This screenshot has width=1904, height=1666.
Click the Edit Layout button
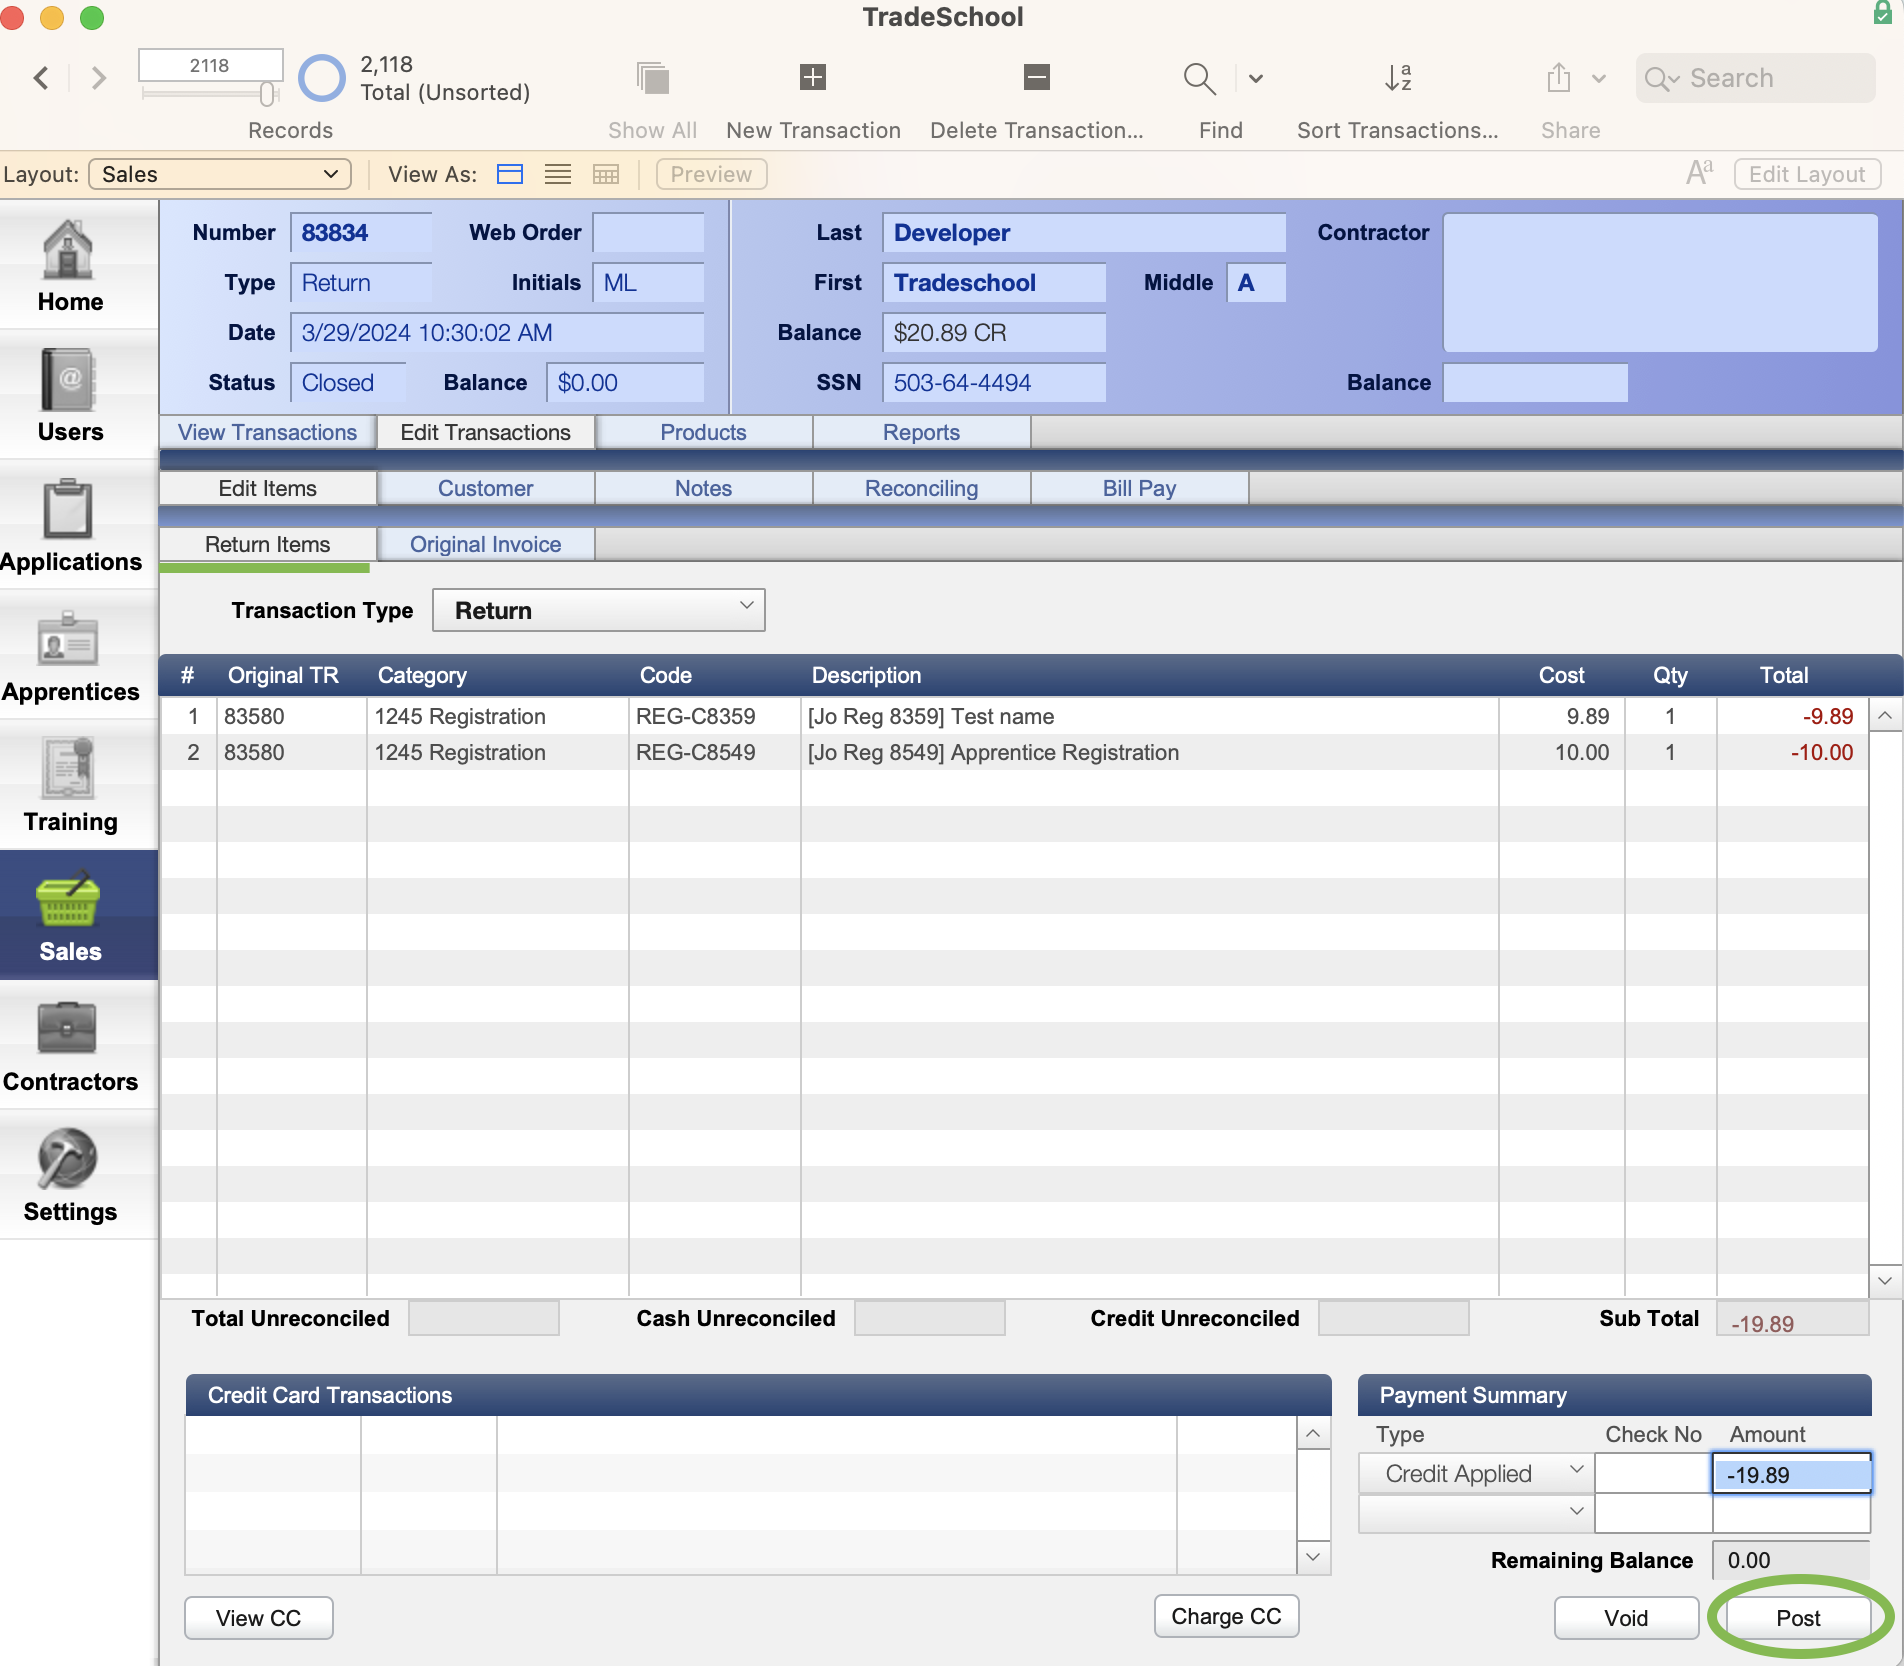[x=1807, y=174]
